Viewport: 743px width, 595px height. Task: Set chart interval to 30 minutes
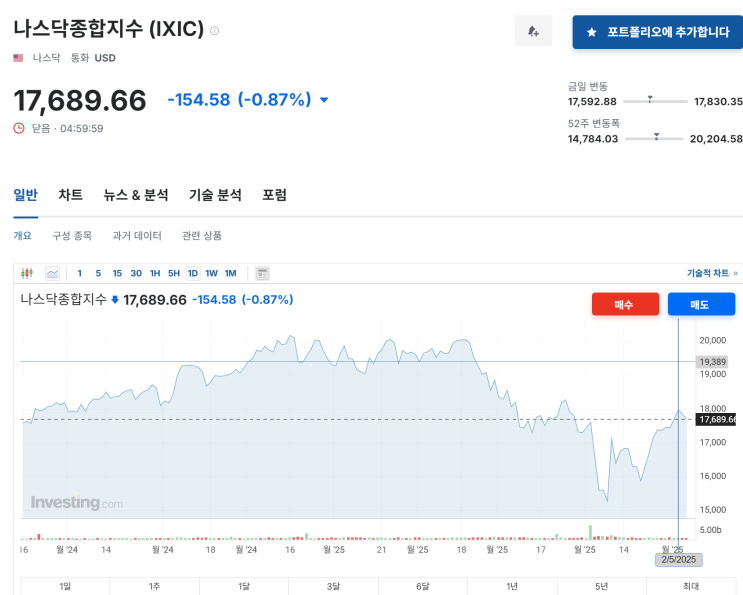click(136, 273)
